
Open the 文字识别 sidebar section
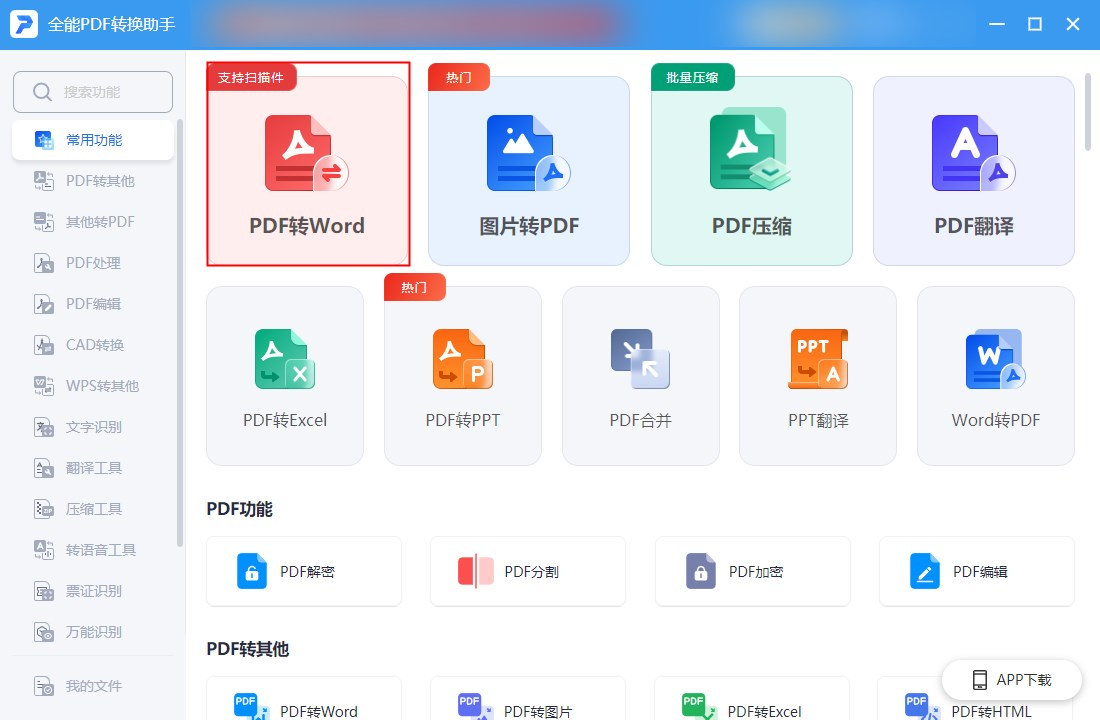(x=92, y=426)
